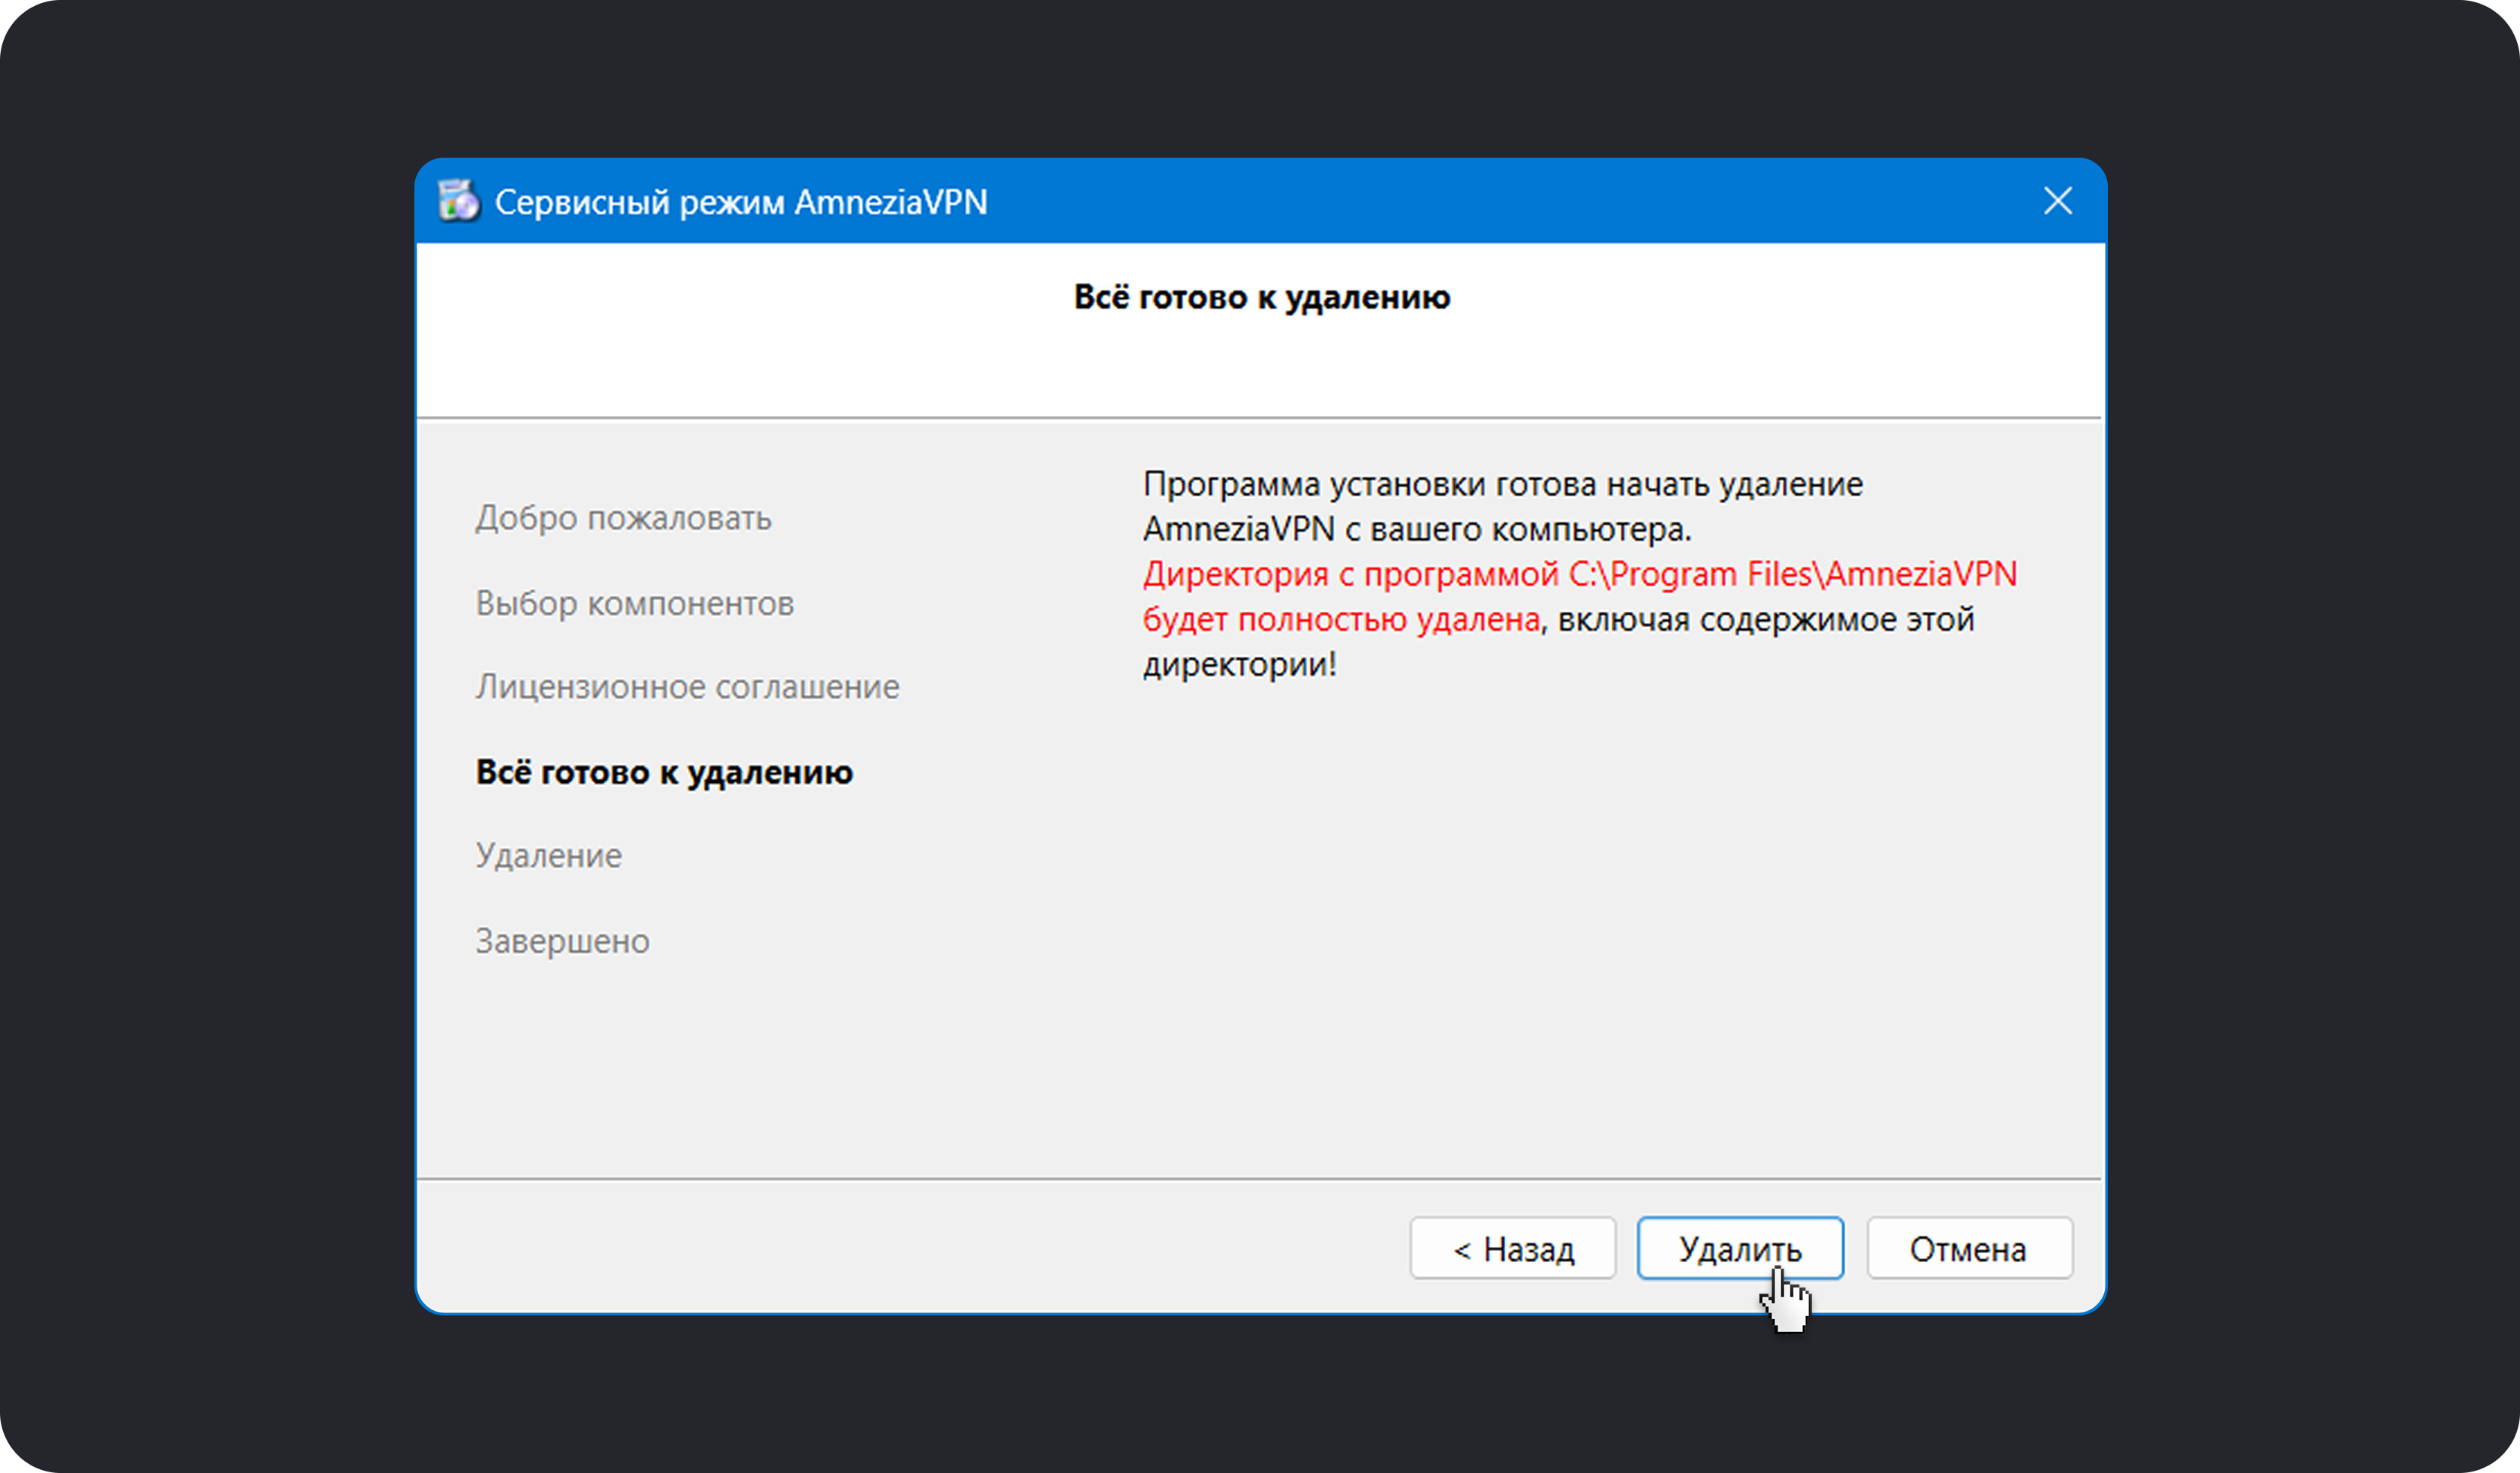2520x1473 pixels.
Task: Go back with the Назад button
Action: (x=1512, y=1248)
